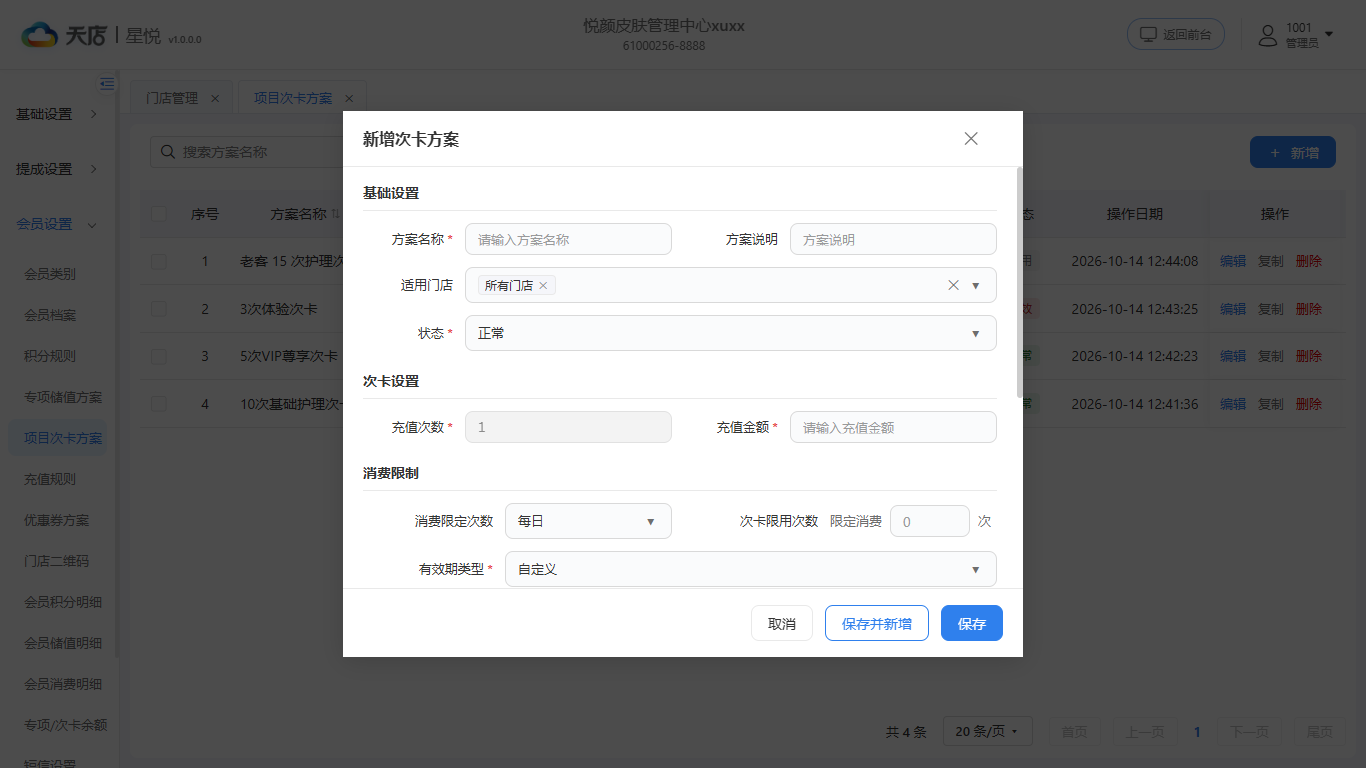
Task: Open 会员类别 in the sidebar
Action: (50, 274)
